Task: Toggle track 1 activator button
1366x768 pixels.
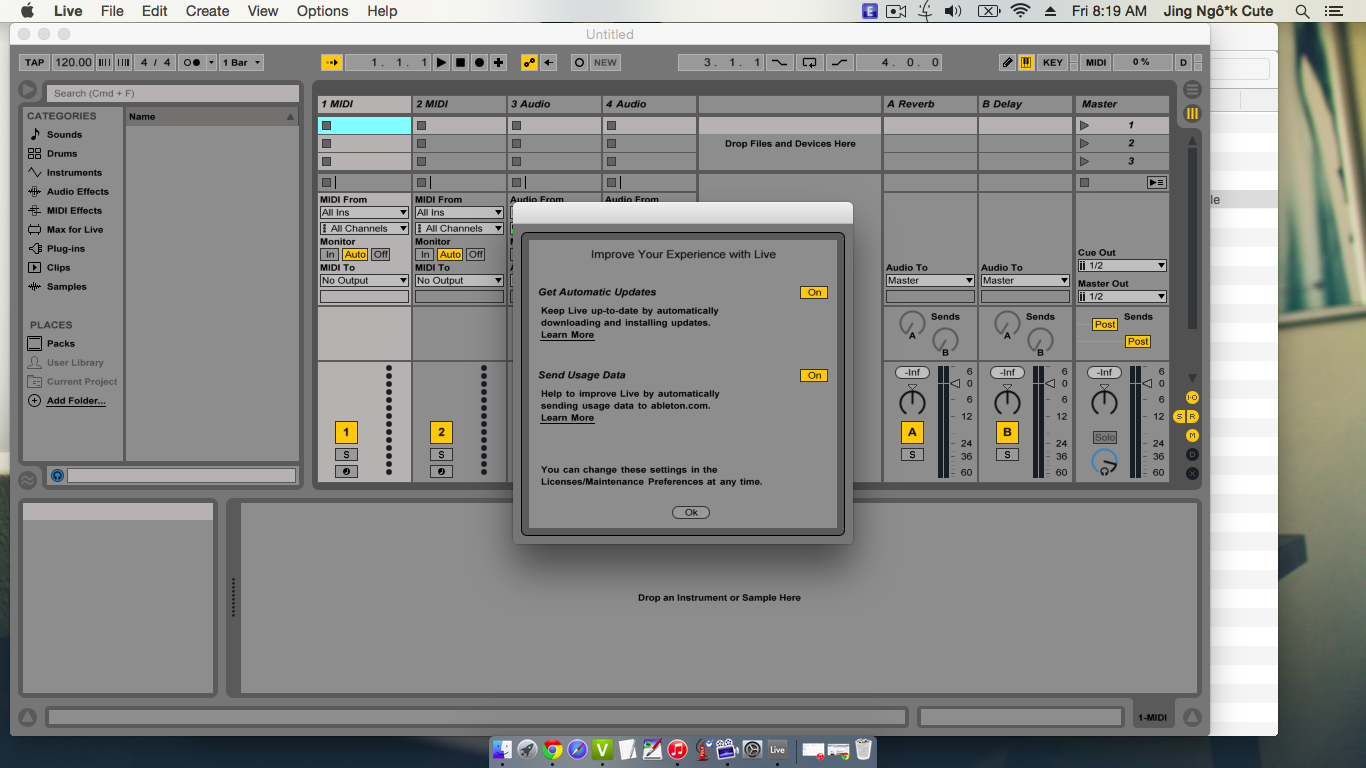Action: point(346,432)
